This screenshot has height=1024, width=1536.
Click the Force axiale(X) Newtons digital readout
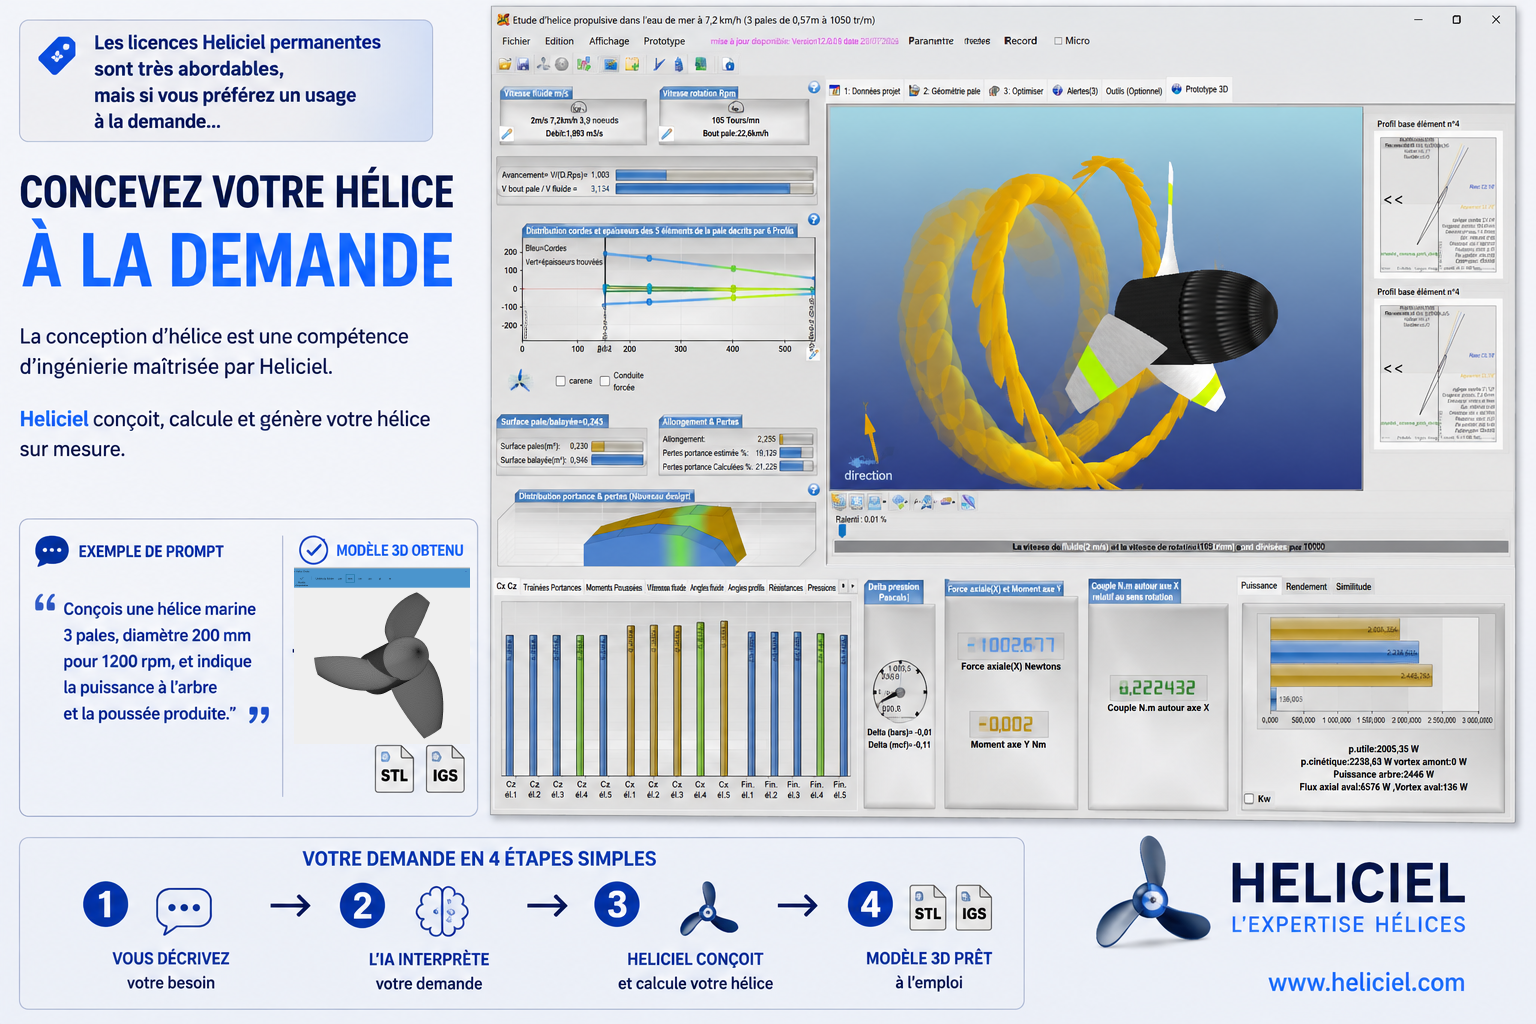1010,645
